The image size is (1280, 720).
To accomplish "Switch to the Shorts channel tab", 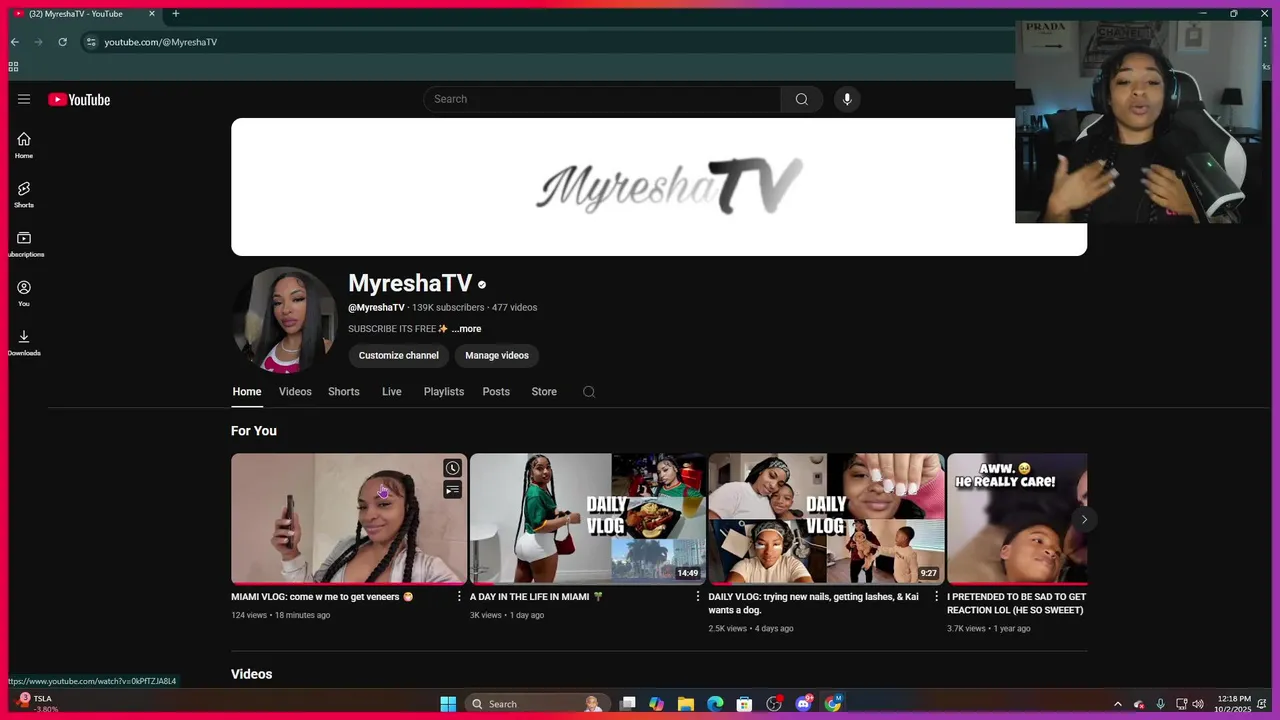I will [x=344, y=392].
